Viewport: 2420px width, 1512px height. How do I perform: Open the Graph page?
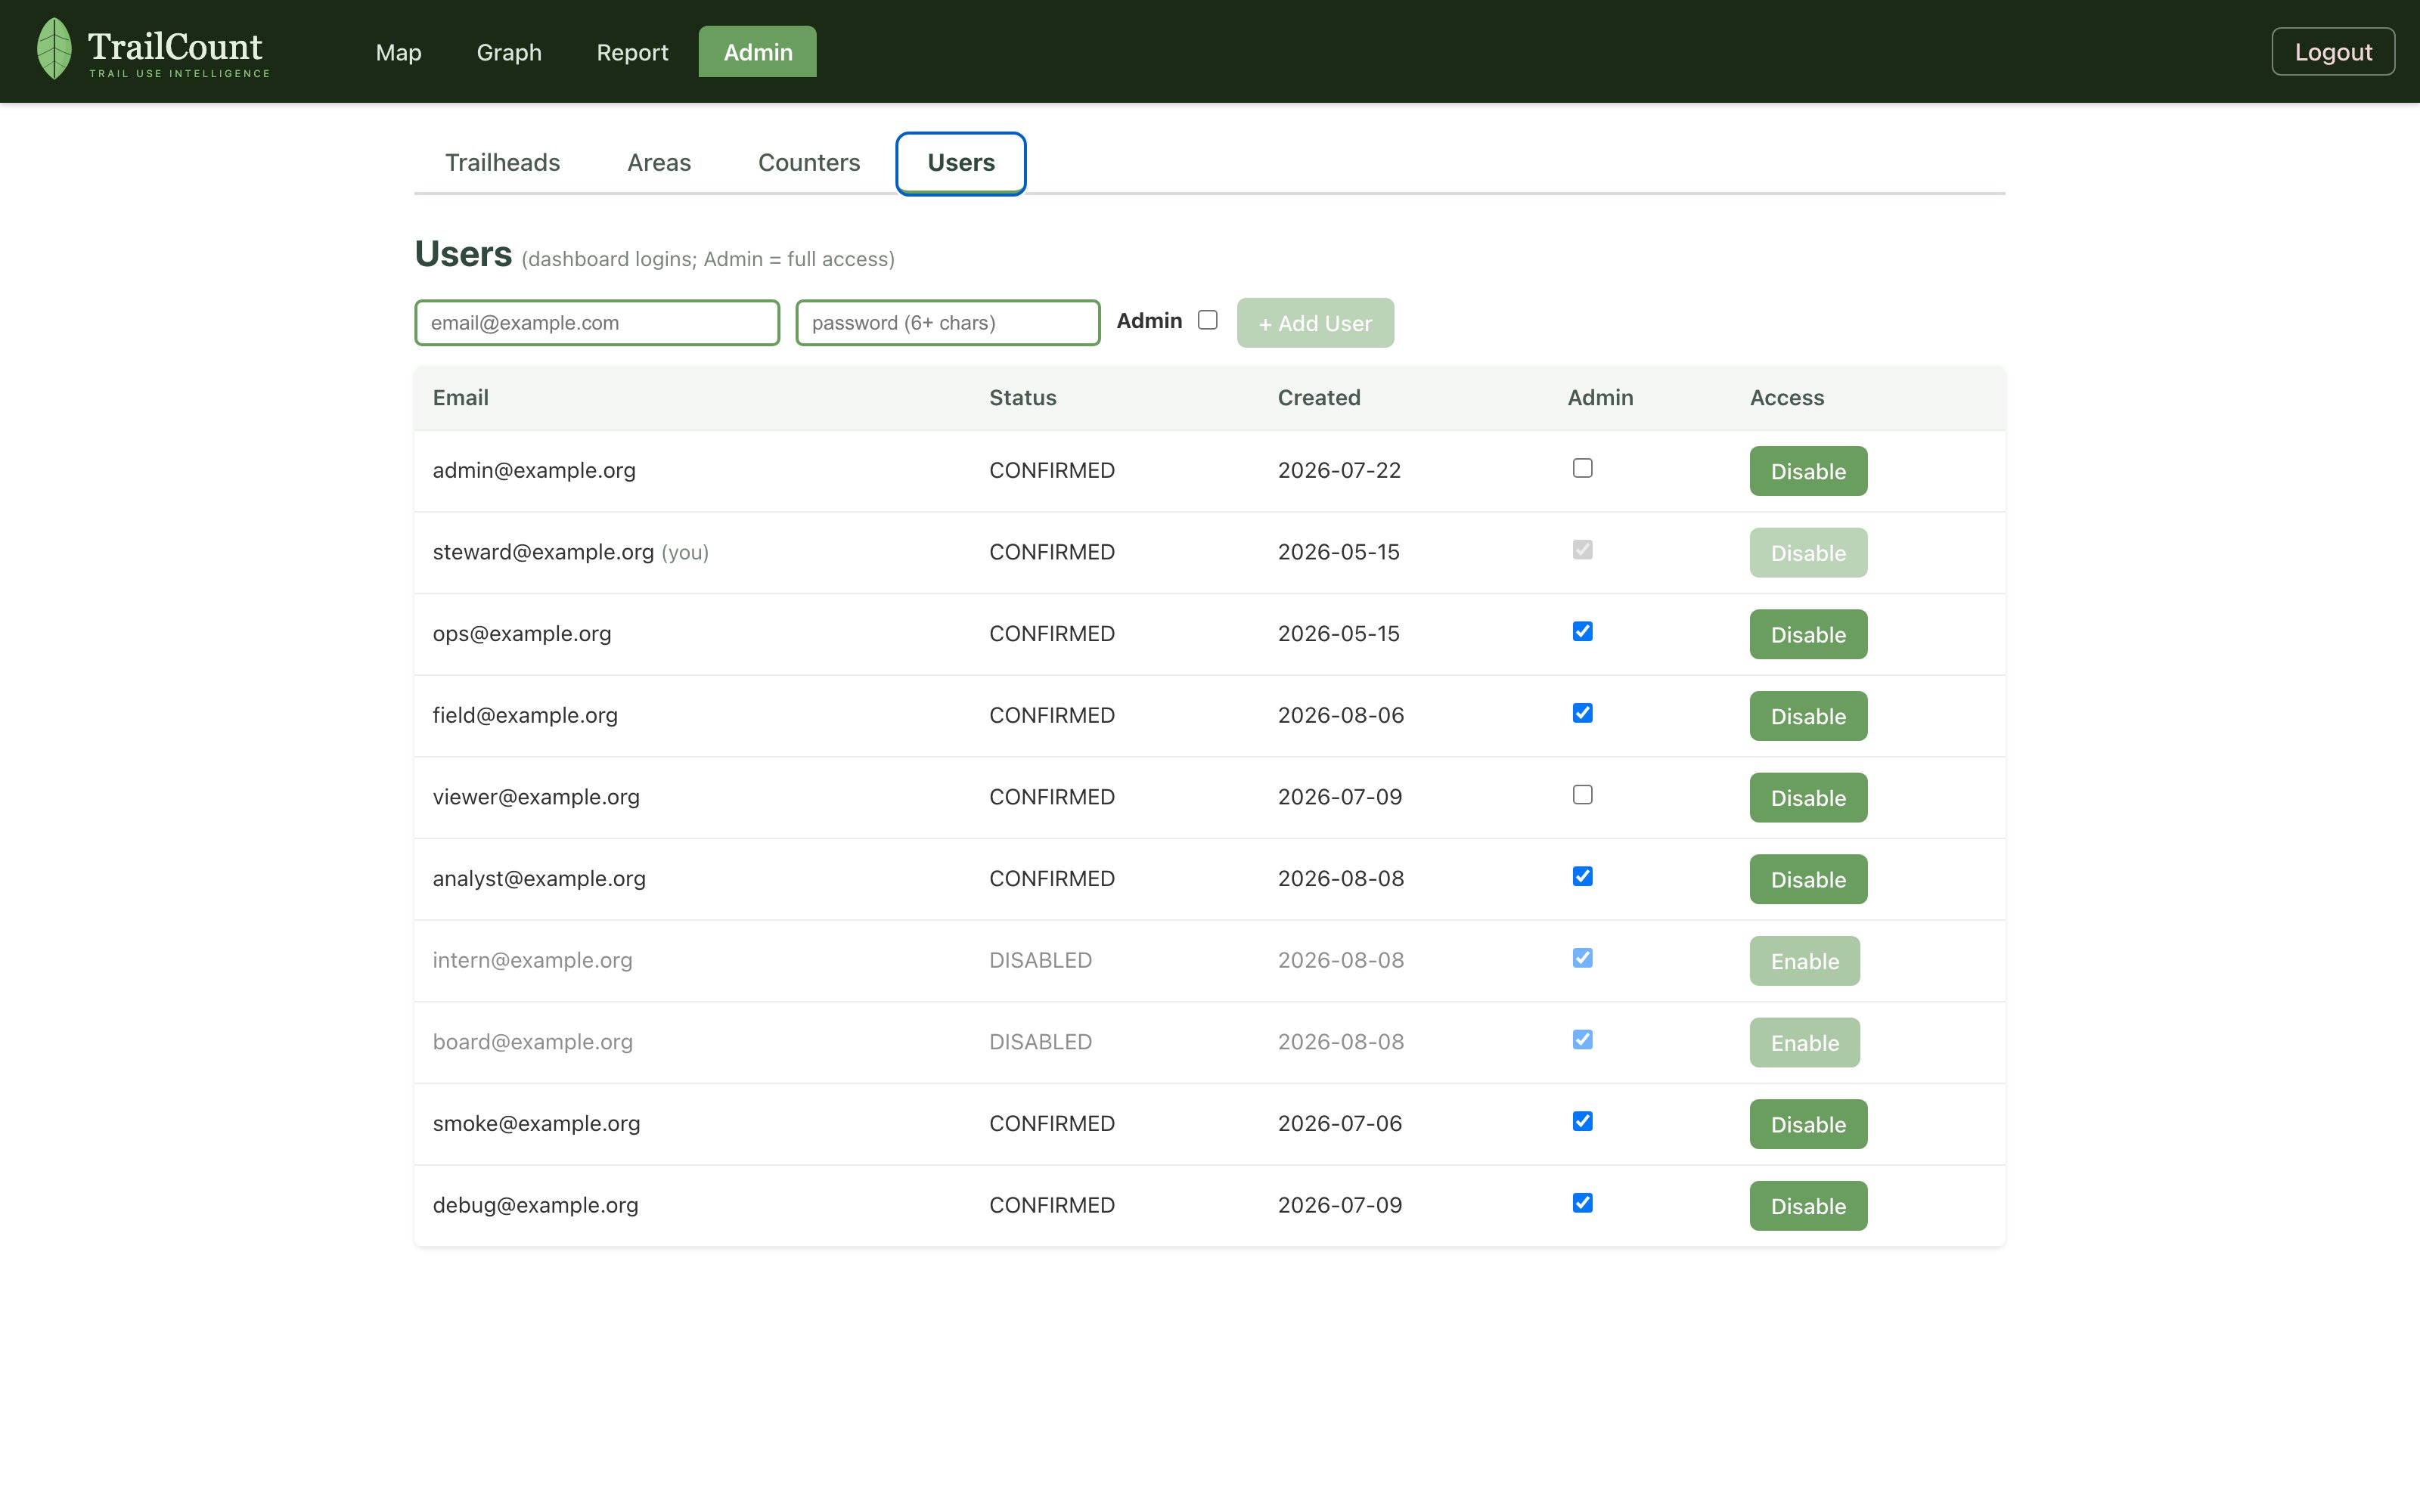pyautogui.click(x=509, y=52)
